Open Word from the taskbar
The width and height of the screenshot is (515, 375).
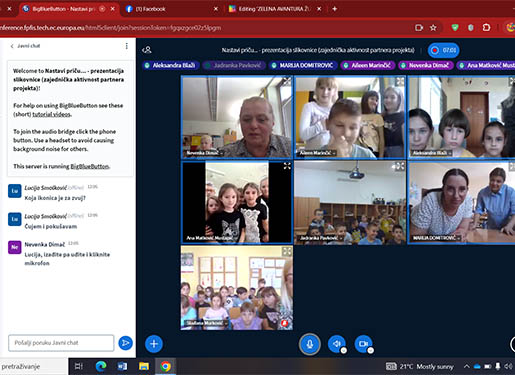[122, 367]
